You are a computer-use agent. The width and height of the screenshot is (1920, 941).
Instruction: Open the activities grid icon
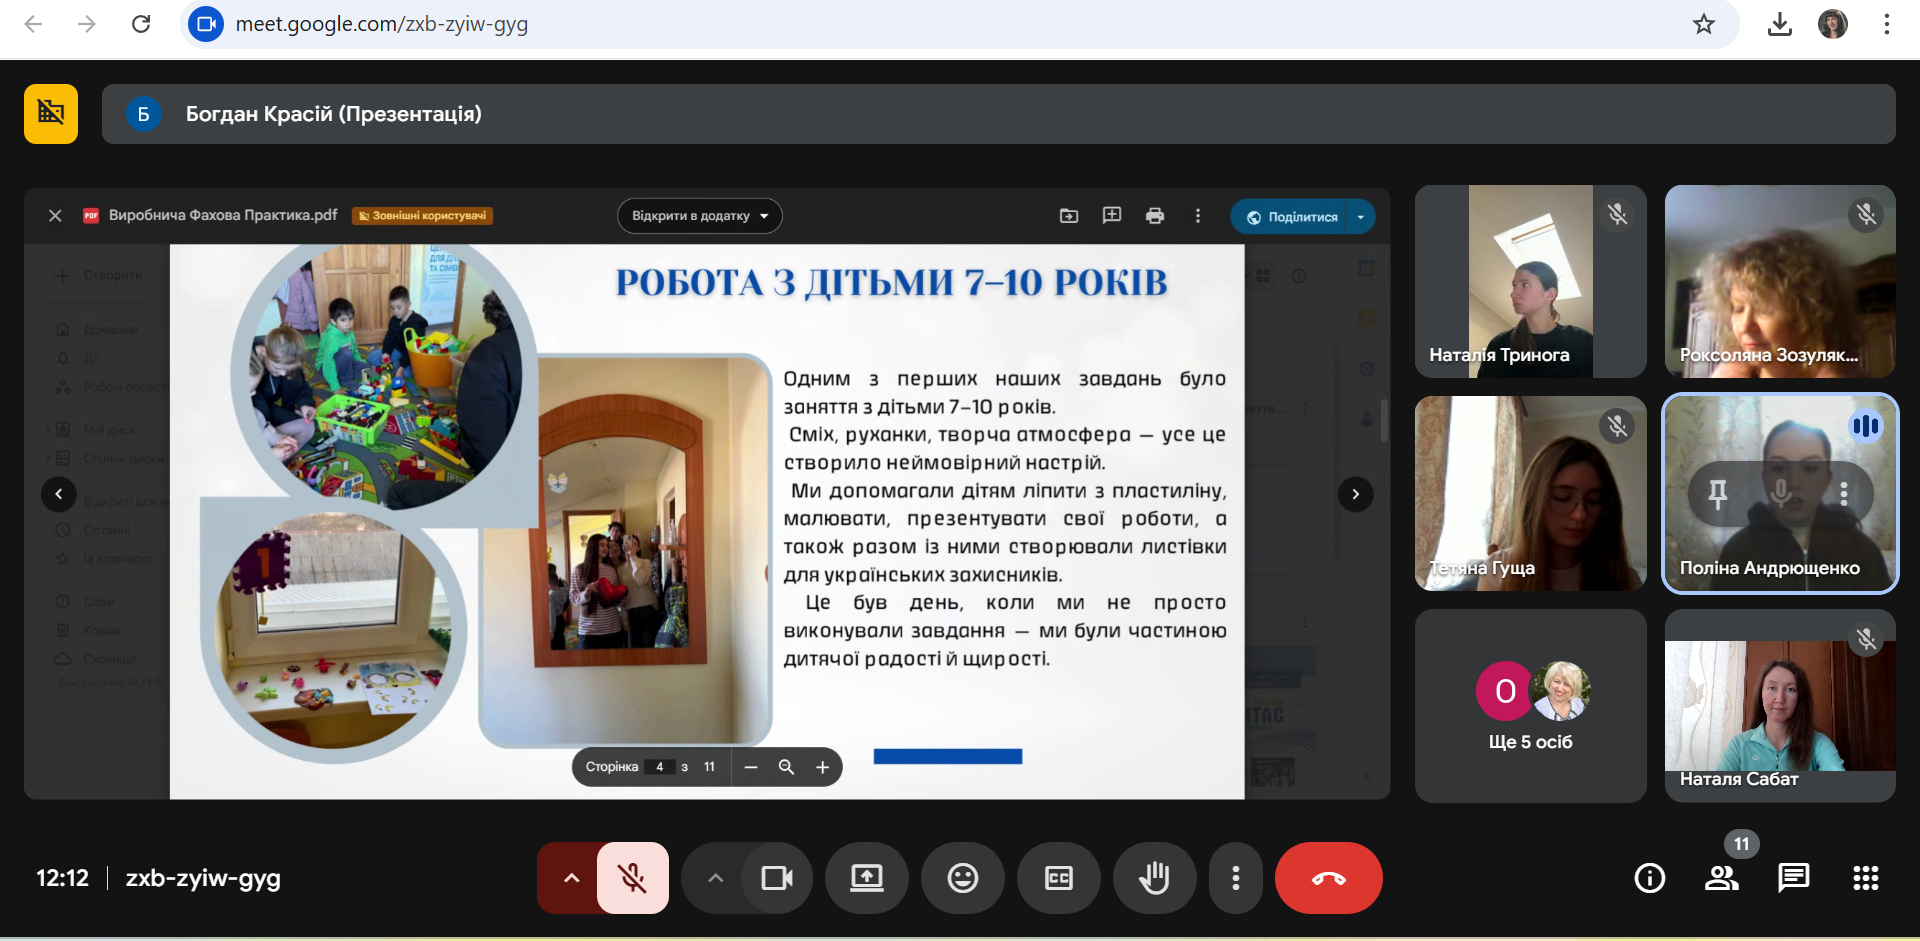(1865, 878)
